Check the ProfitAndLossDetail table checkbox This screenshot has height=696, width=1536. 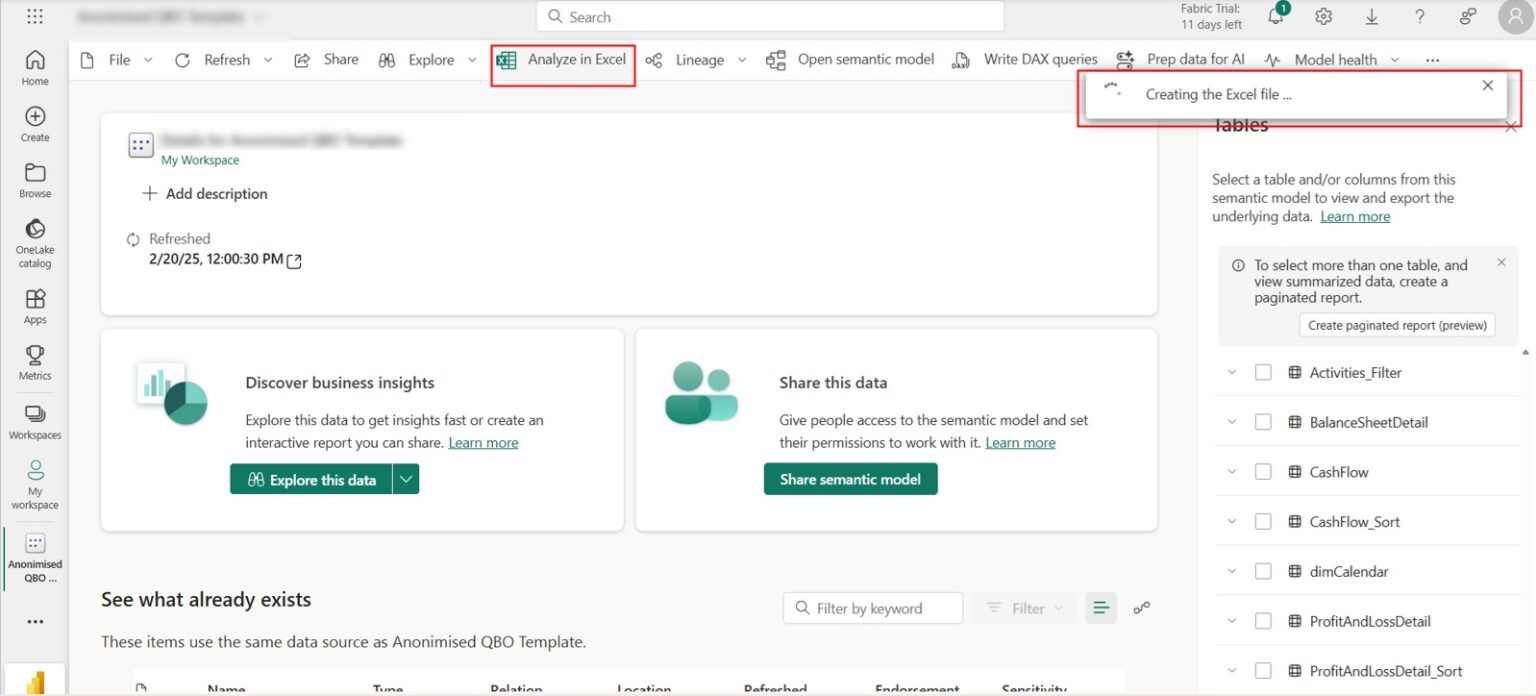click(1263, 621)
